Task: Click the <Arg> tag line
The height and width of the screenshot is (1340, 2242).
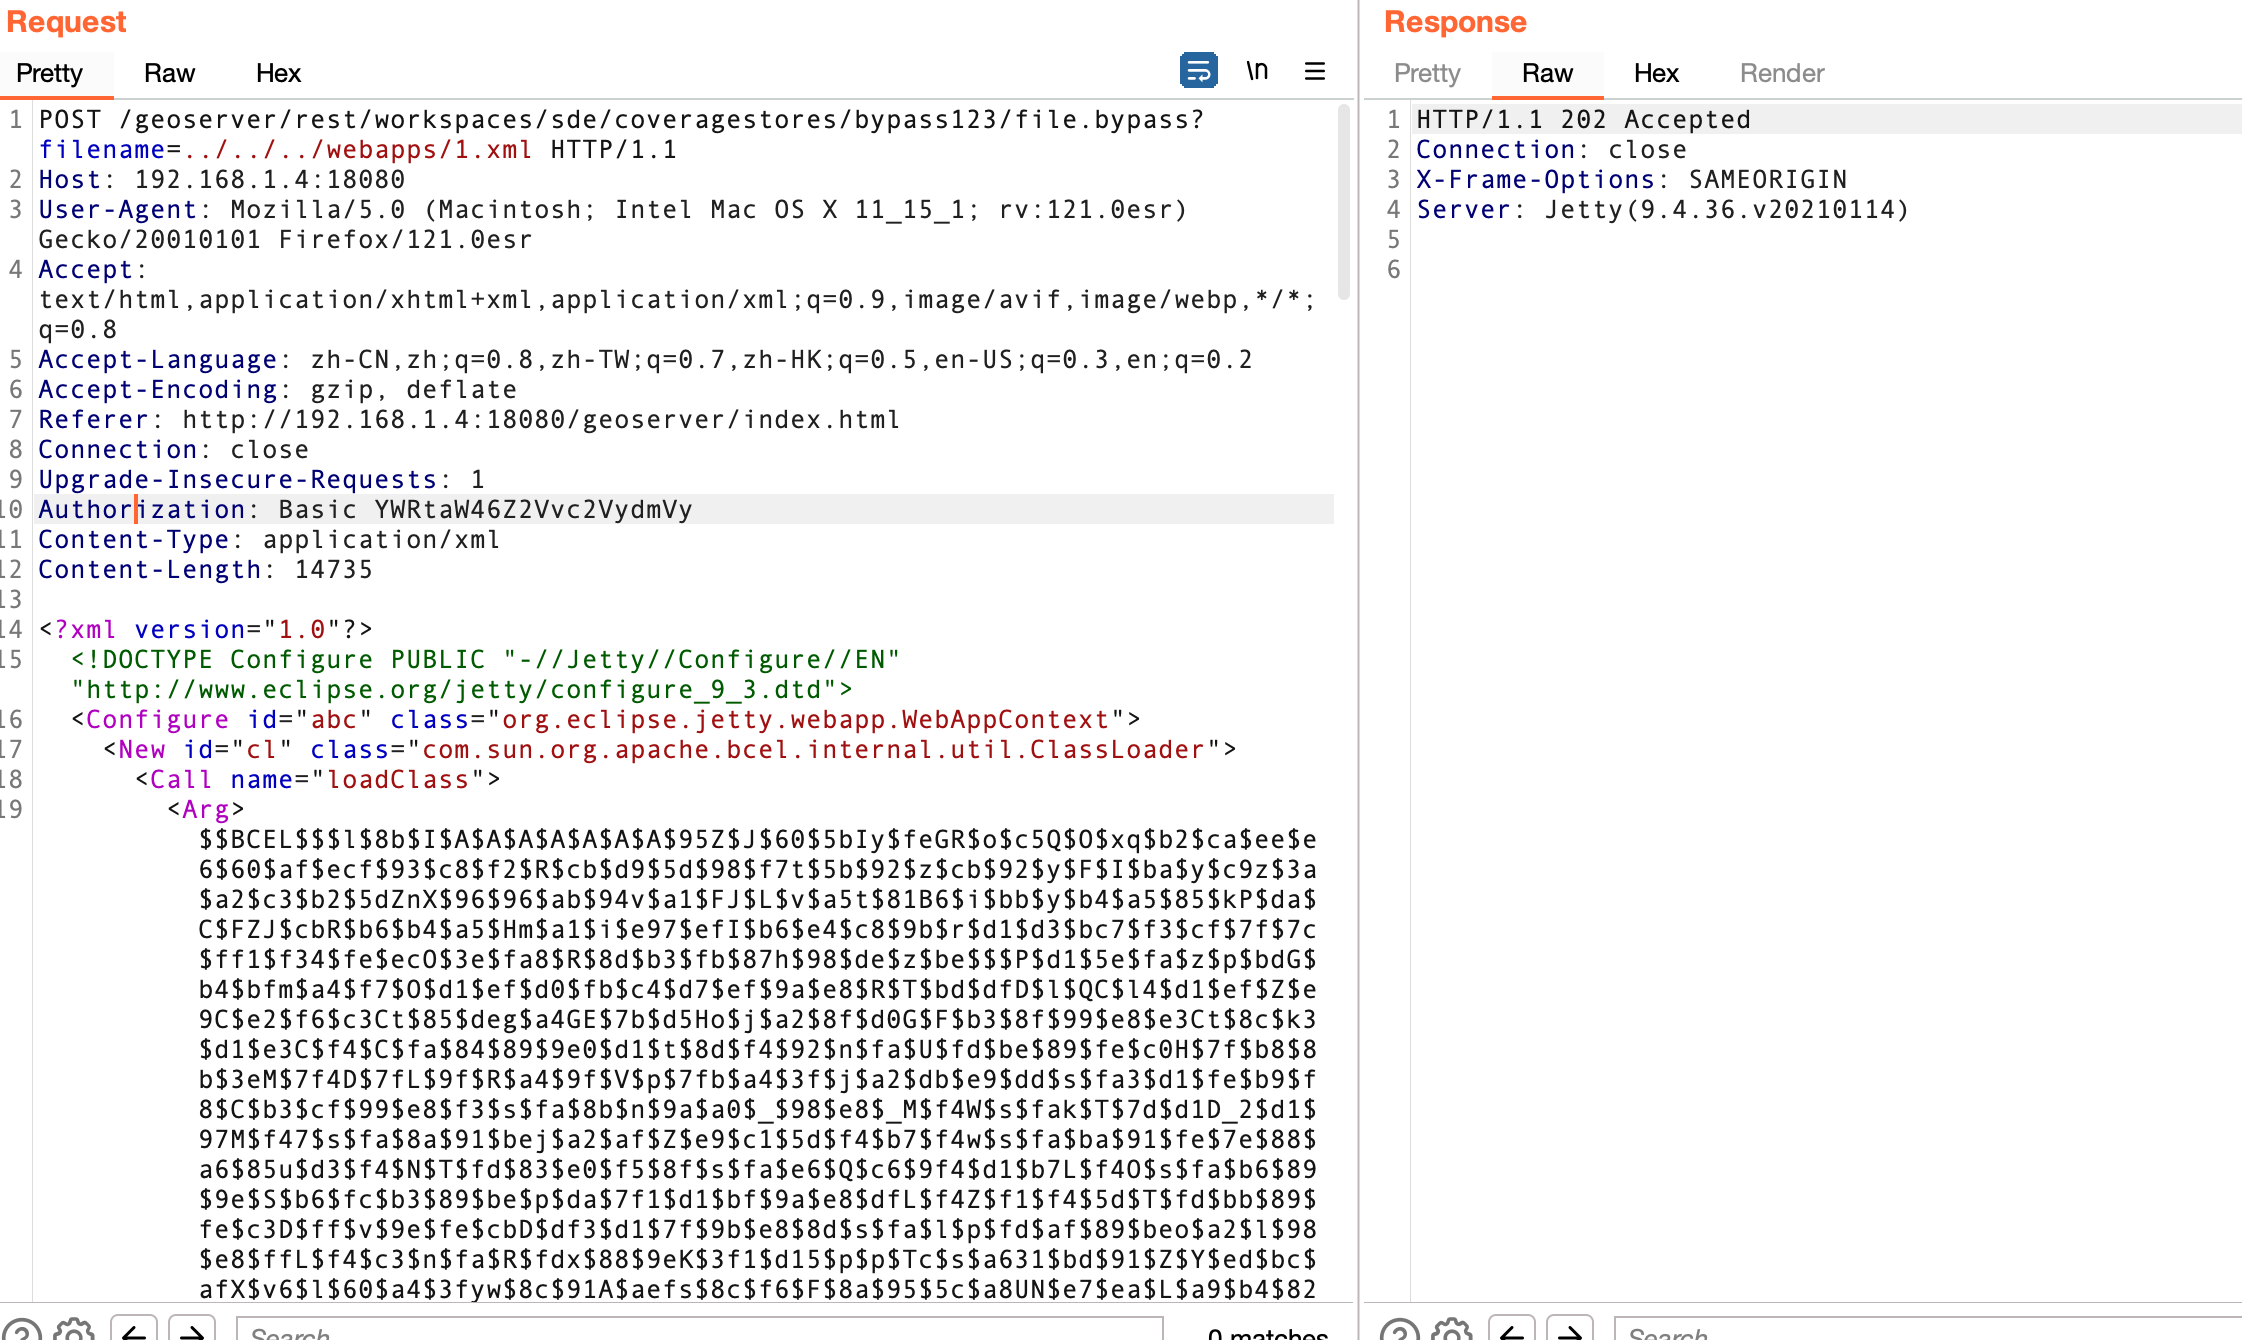Action: 206,809
